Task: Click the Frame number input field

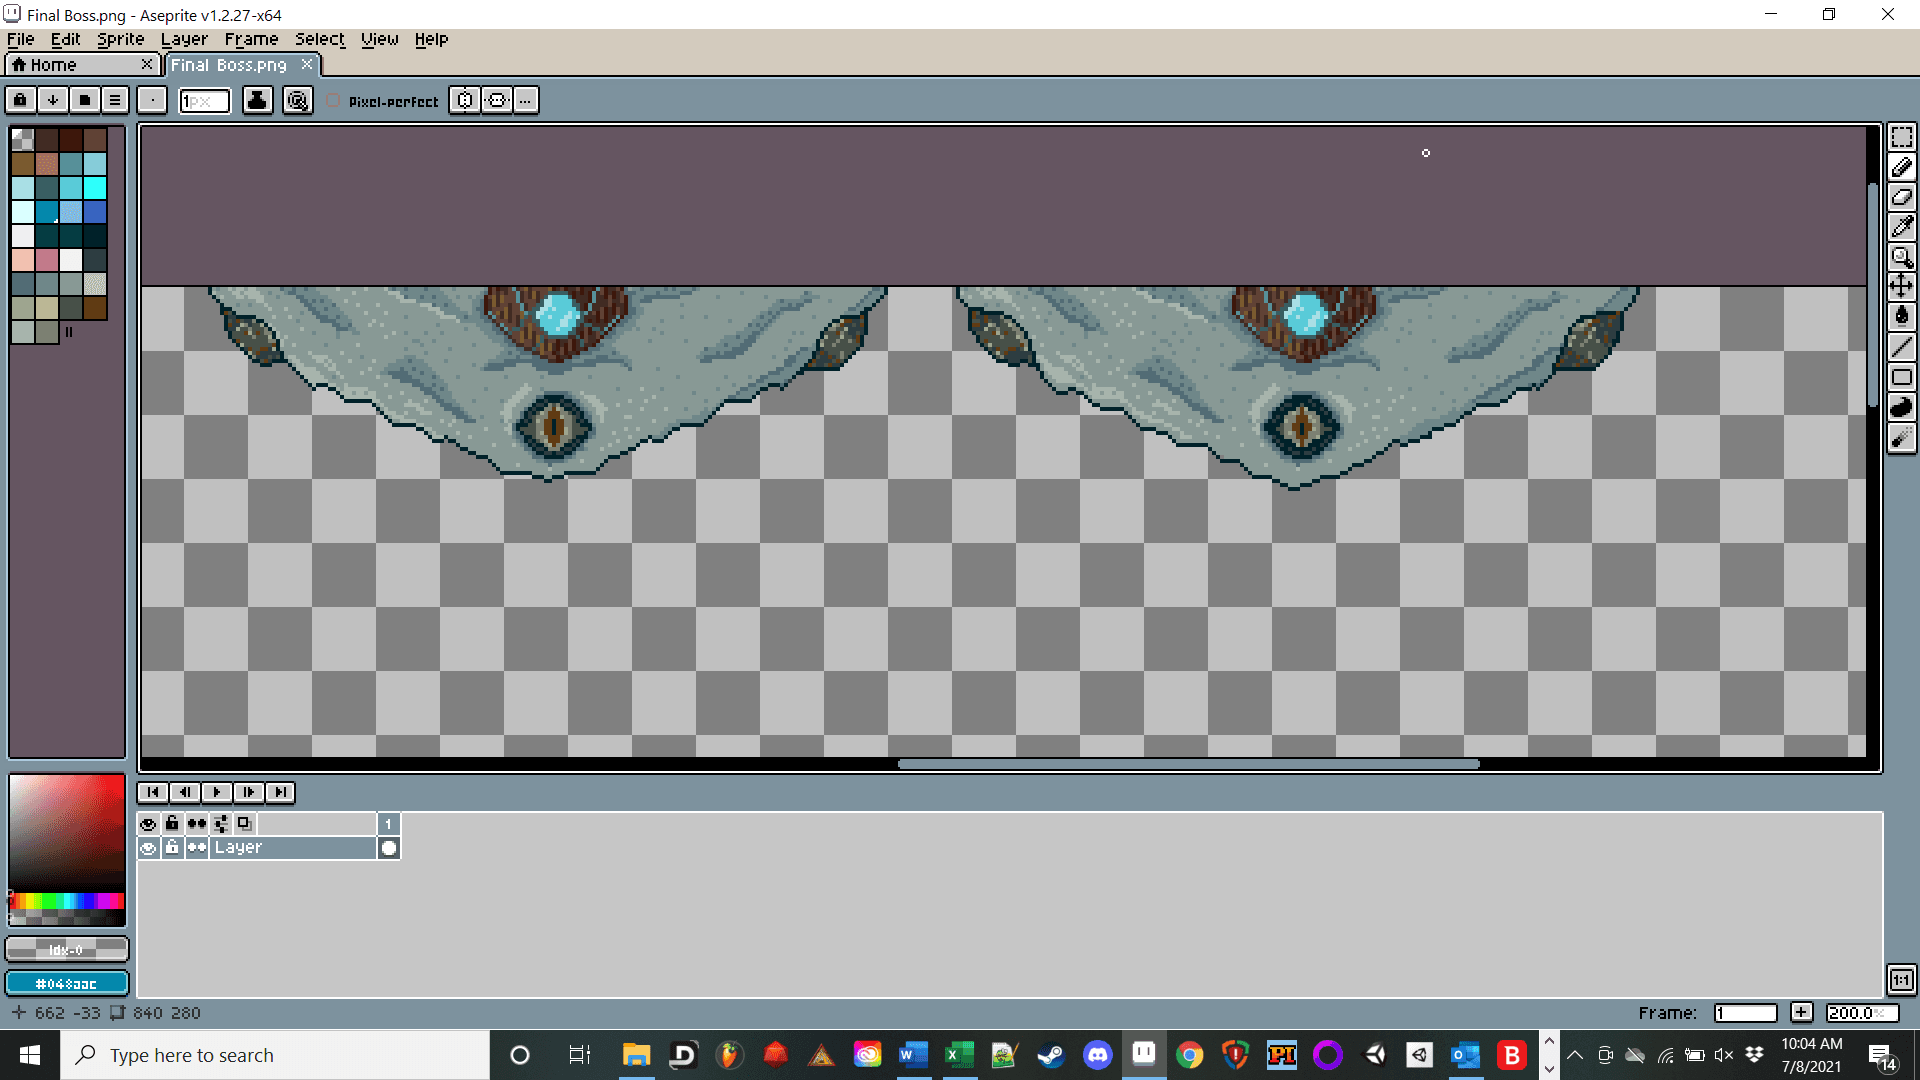Action: click(x=1744, y=1013)
